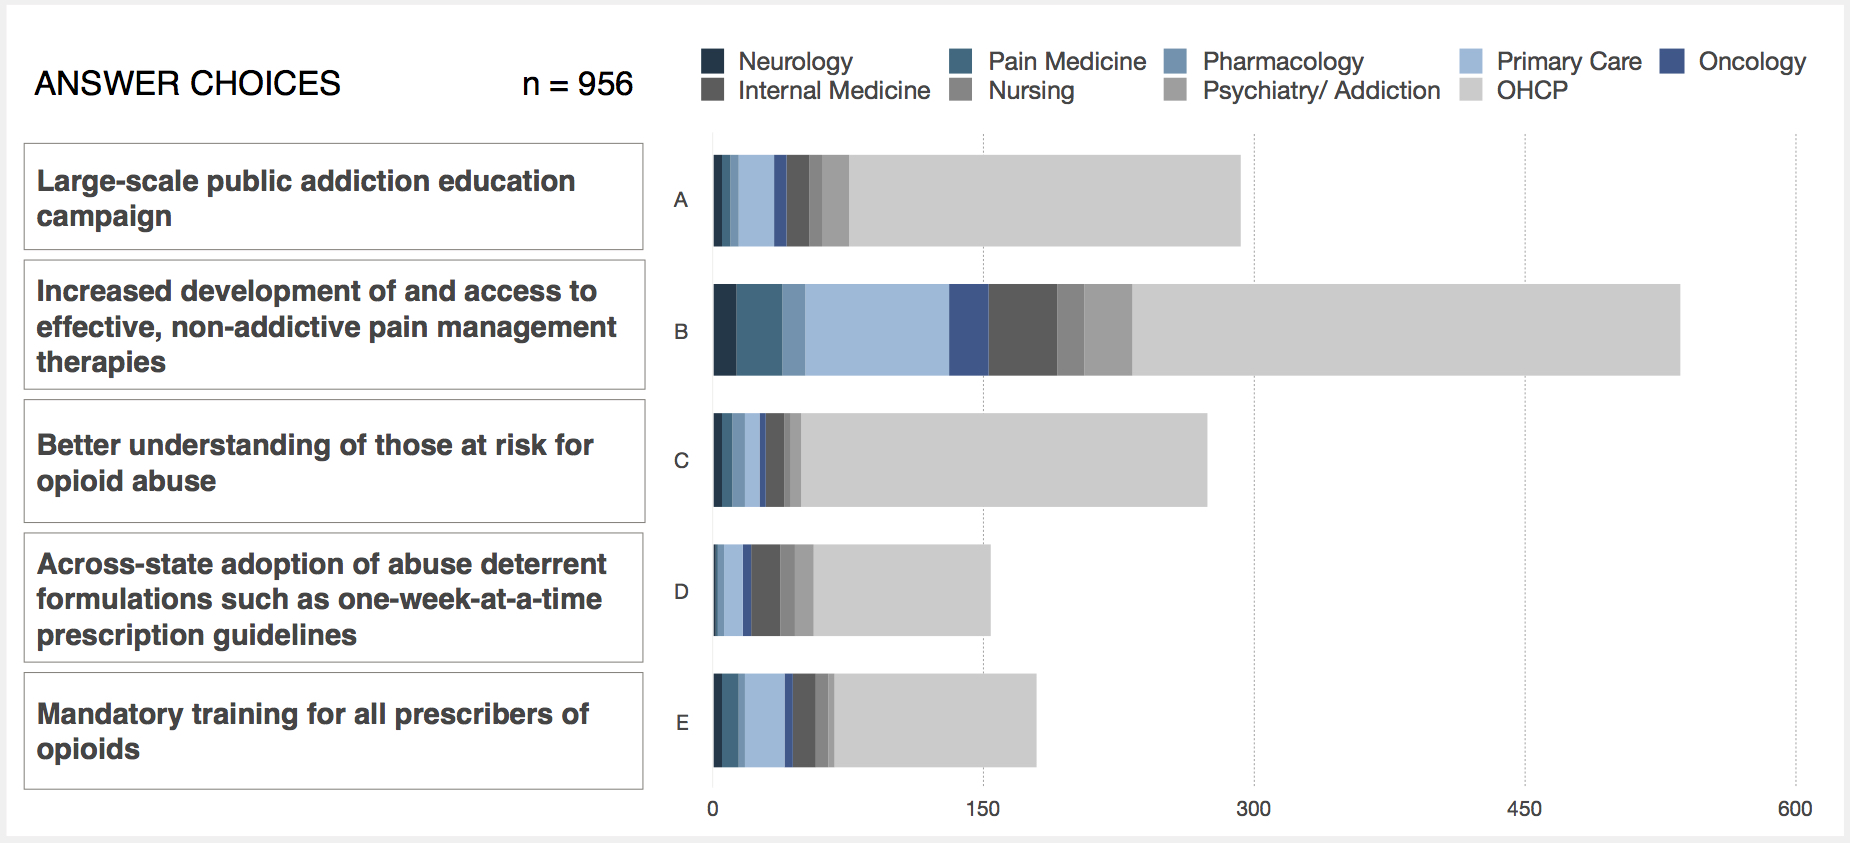Click the Neurology legend color swatch
The image size is (1850, 843).
coord(712,61)
